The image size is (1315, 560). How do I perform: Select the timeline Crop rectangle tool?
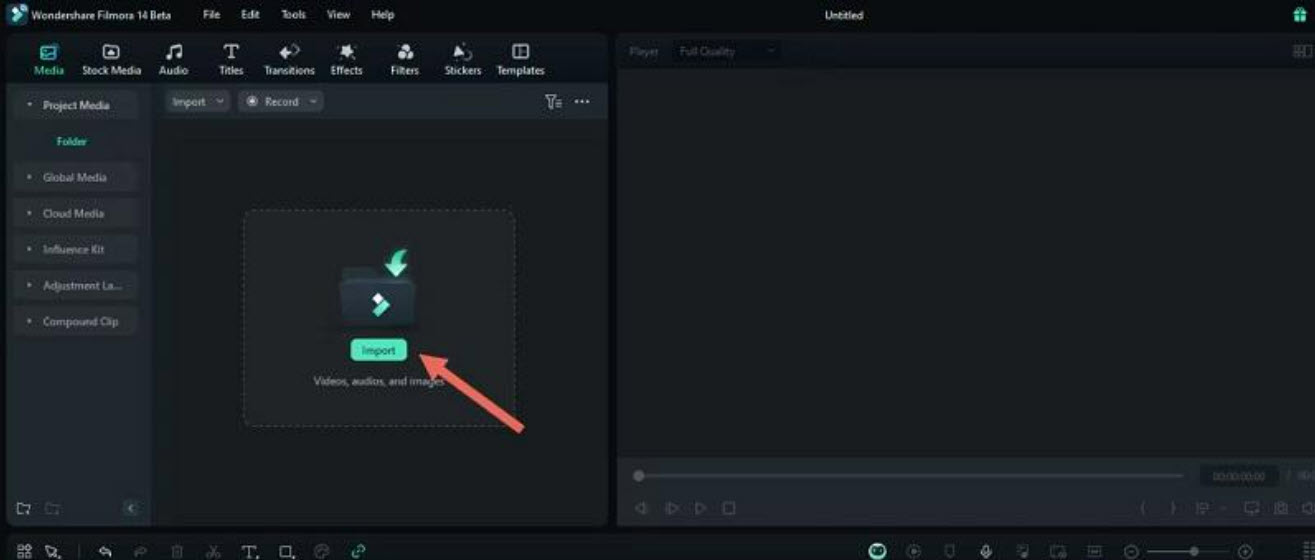coord(287,551)
